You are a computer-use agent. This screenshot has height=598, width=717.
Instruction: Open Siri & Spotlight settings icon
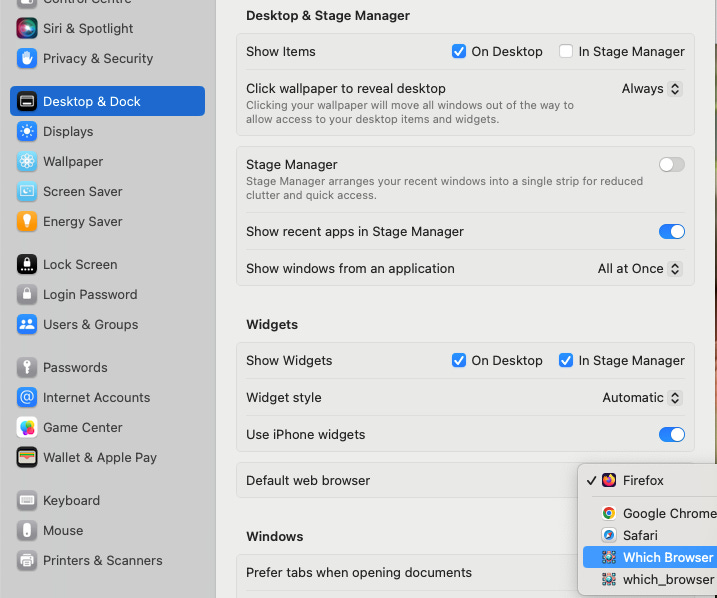(x=27, y=29)
